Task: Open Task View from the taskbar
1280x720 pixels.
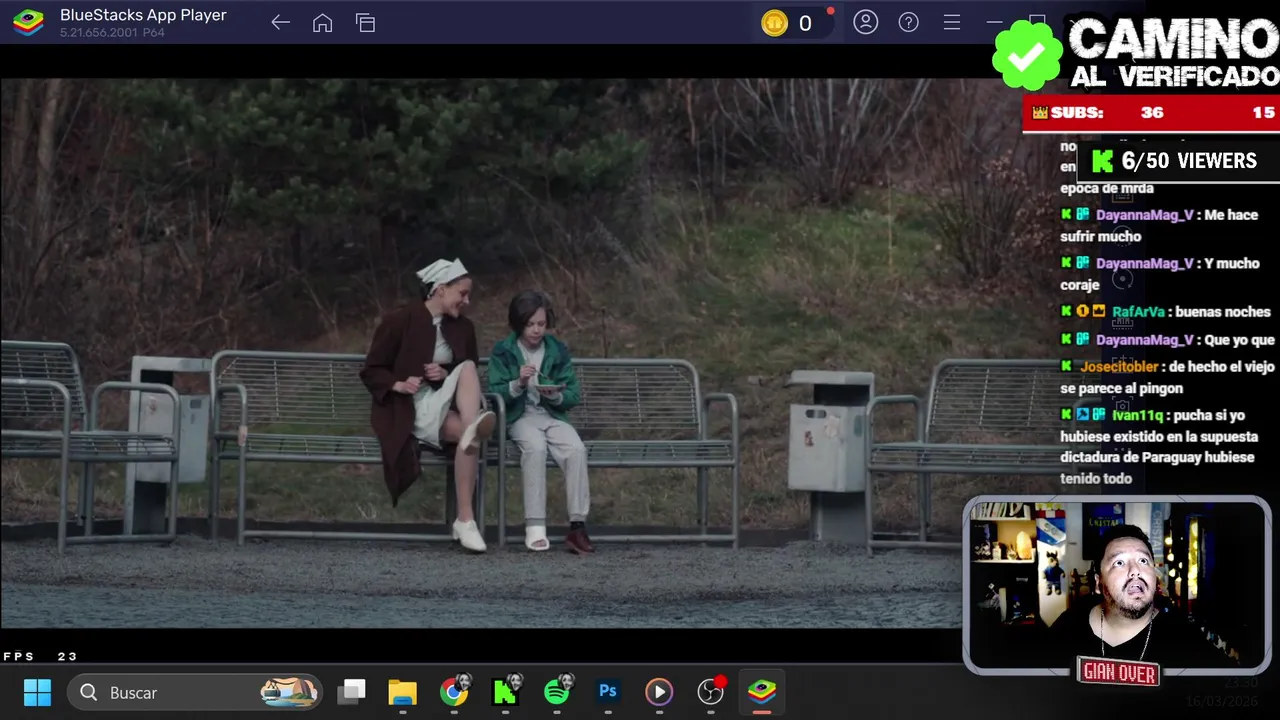Action: coord(351,692)
